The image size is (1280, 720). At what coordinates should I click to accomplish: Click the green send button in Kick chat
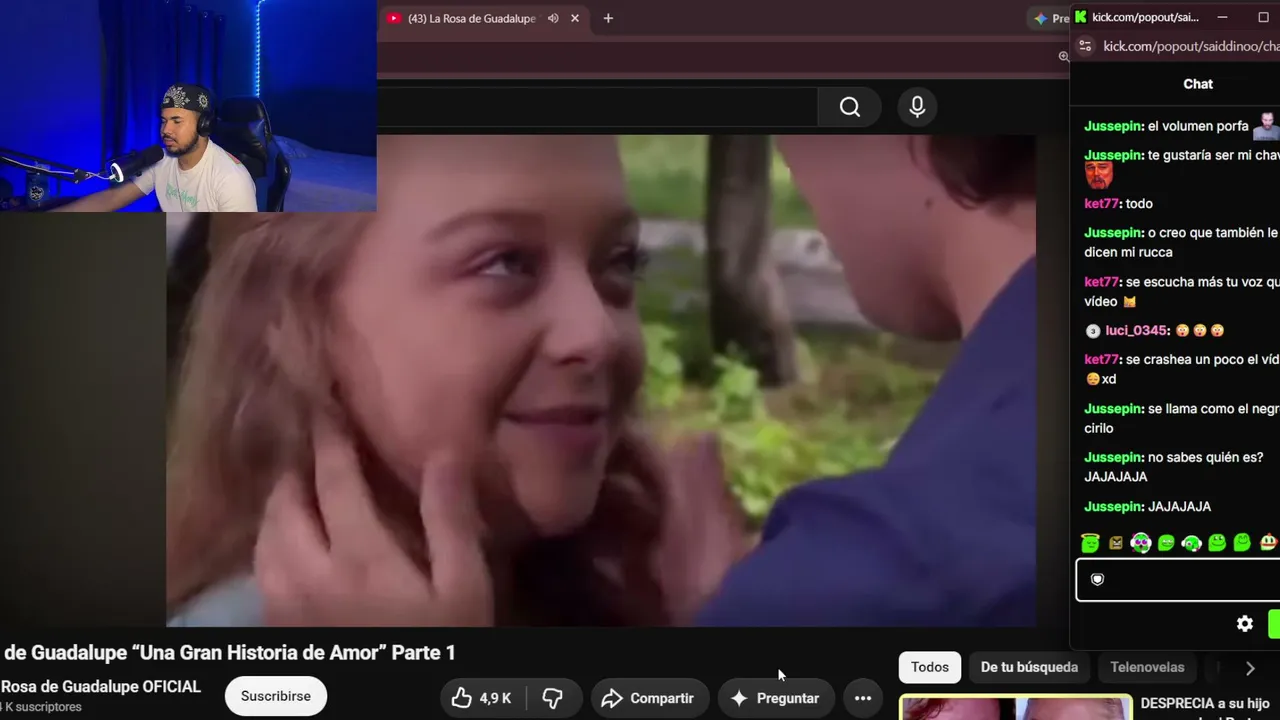tap(1274, 624)
